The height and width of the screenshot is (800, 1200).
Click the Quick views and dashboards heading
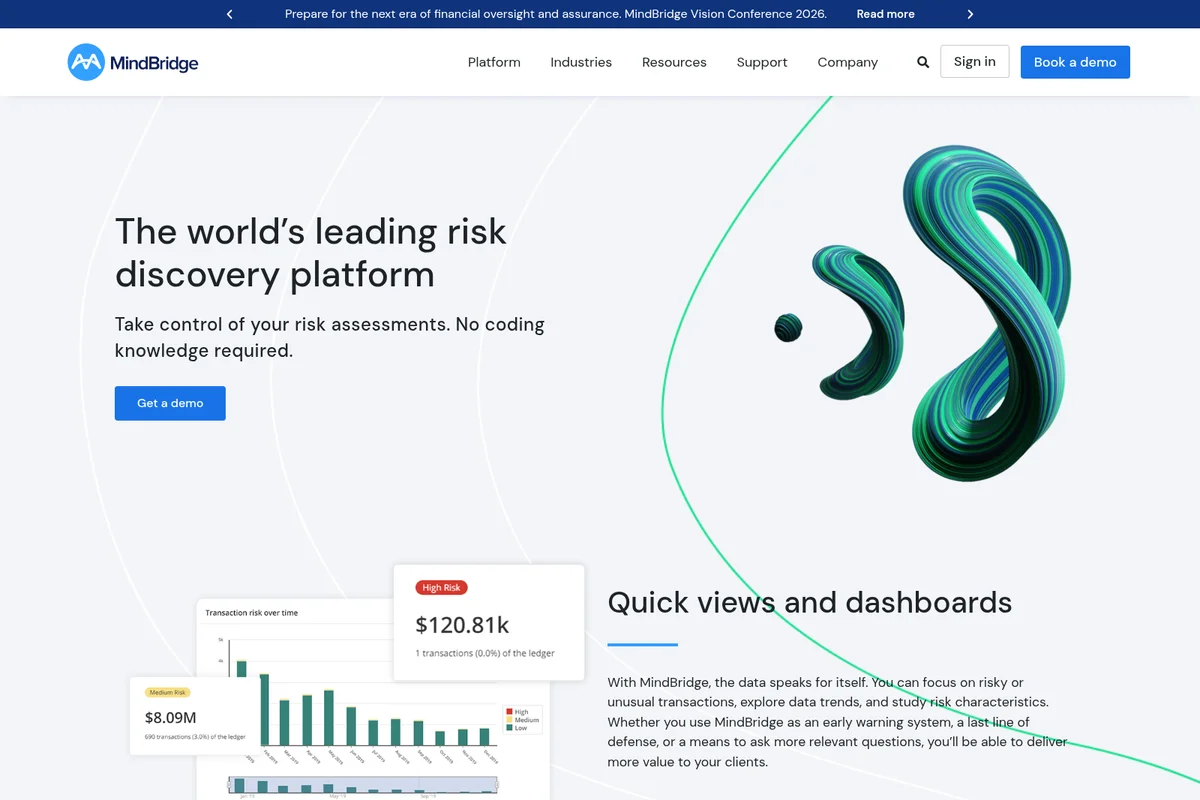click(810, 602)
